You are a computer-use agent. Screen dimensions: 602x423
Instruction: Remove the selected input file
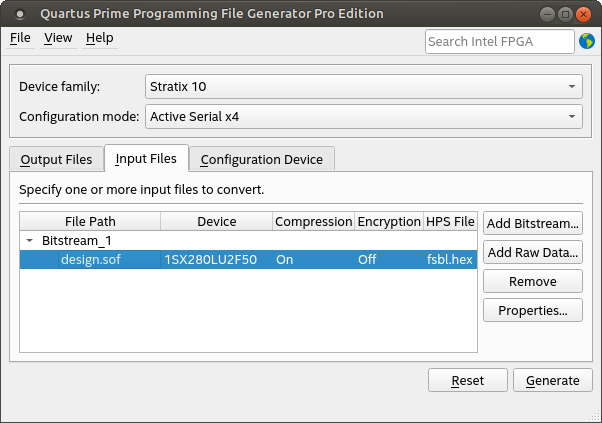[x=532, y=281]
